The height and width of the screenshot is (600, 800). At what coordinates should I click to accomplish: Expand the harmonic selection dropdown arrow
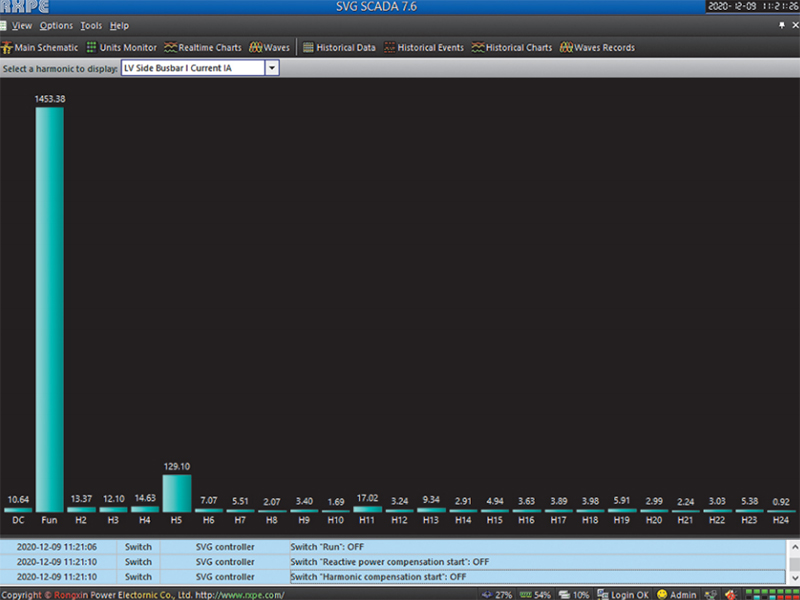click(x=272, y=68)
